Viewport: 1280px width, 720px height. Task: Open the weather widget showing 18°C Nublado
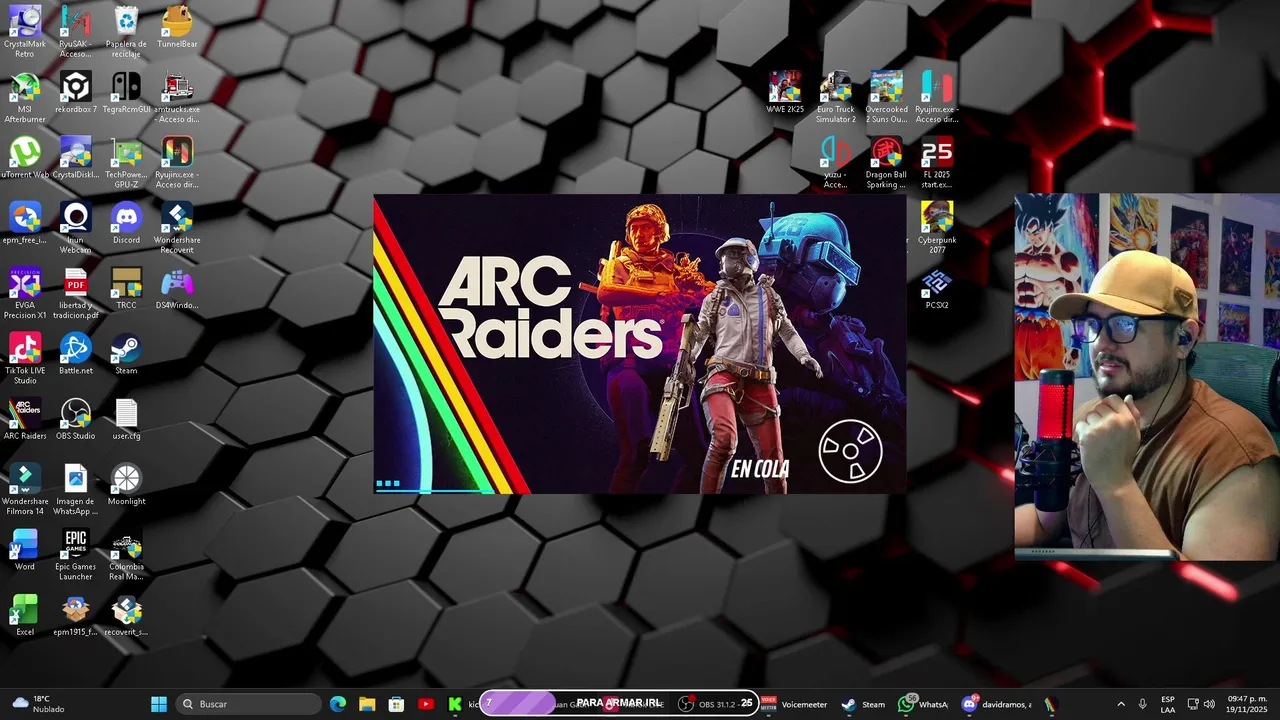point(38,704)
